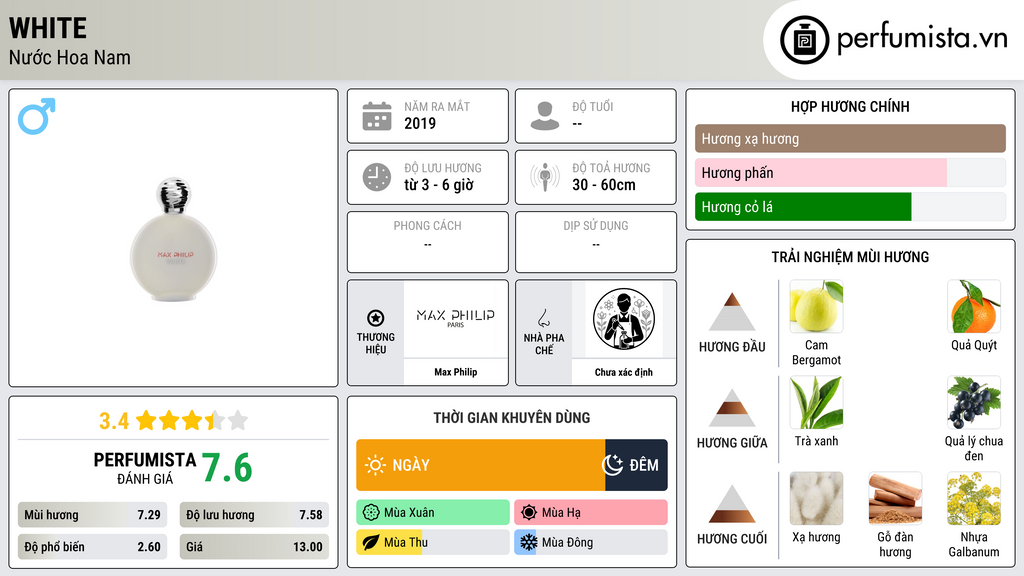Click the Mùa Hạ season bar
The height and width of the screenshot is (576, 1024).
point(591,513)
